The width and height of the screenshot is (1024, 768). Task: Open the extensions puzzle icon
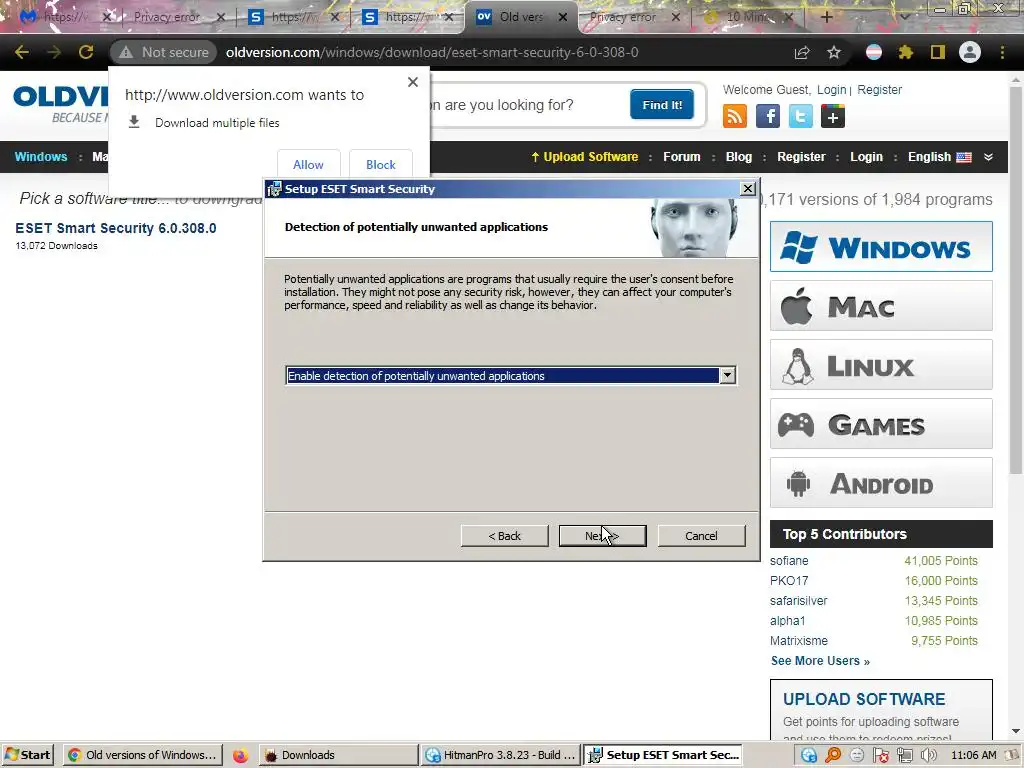click(905, 52)
